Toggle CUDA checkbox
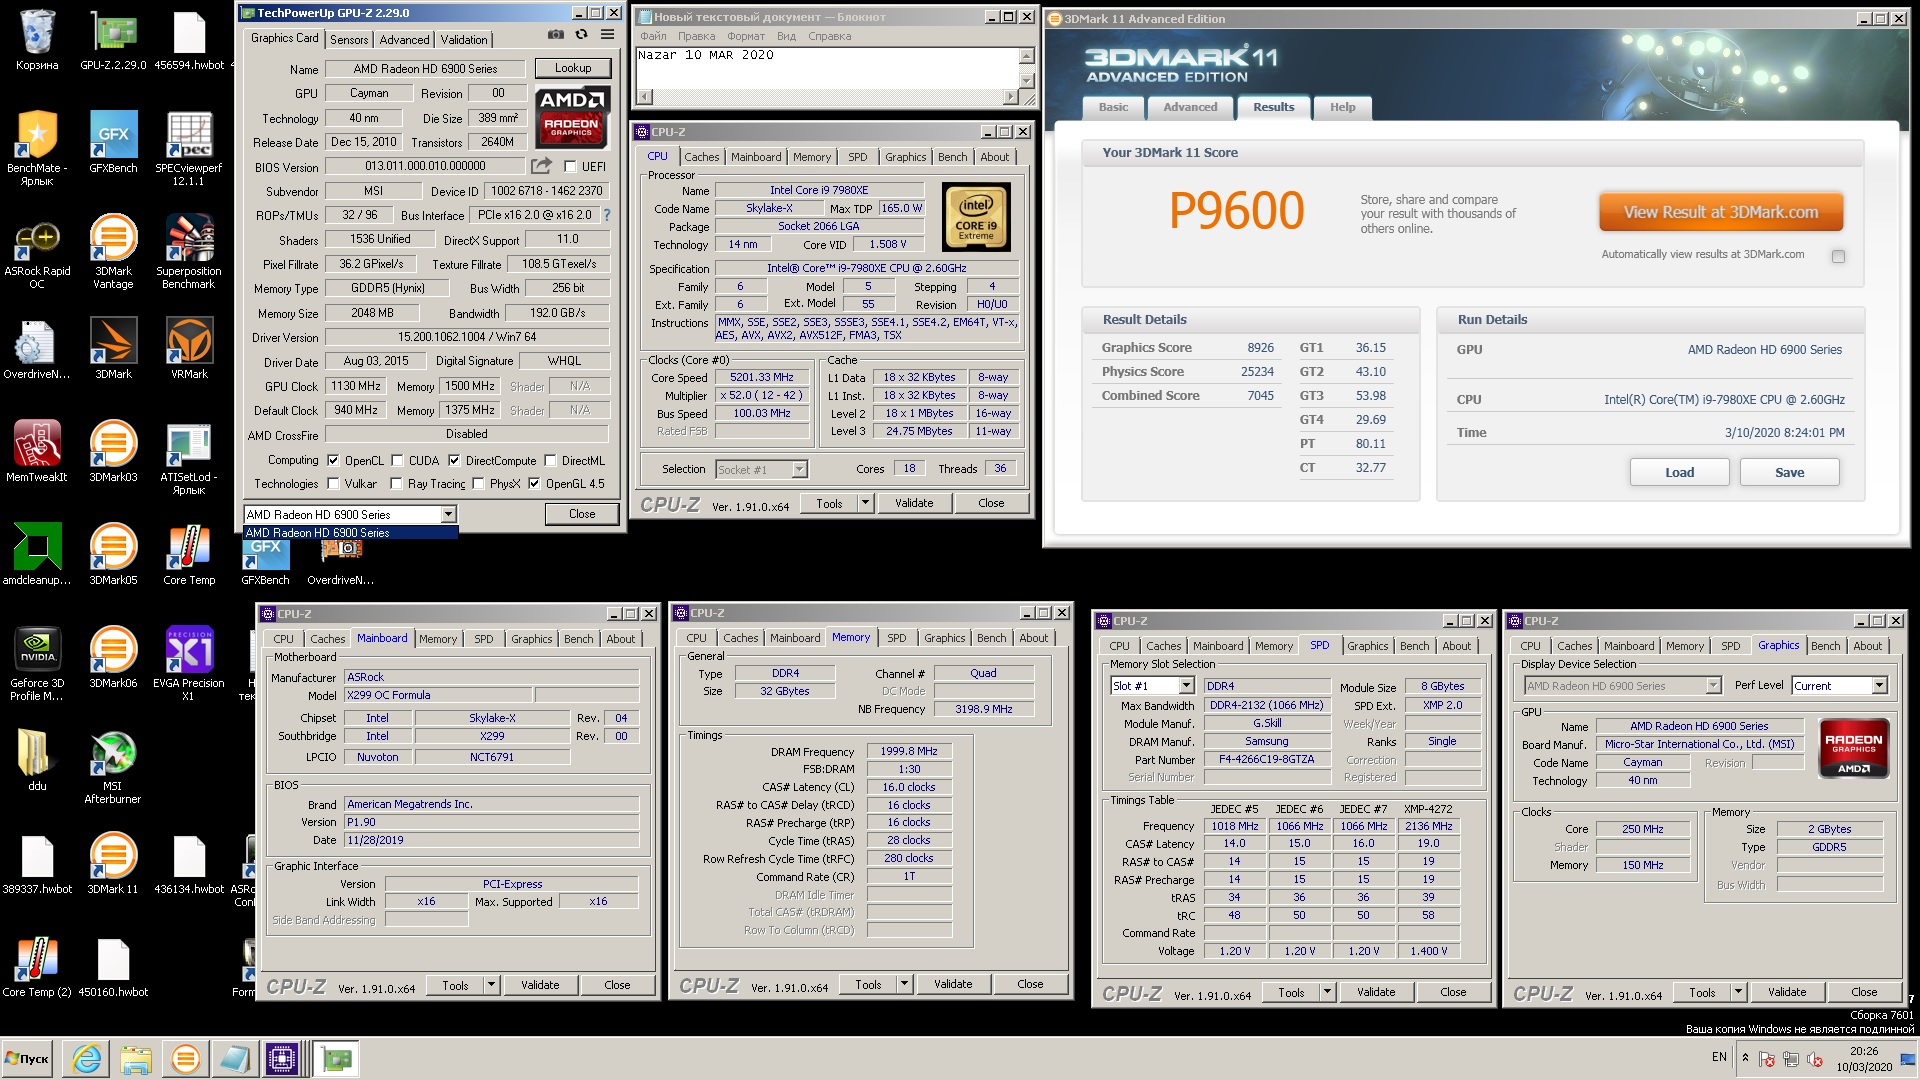Viewport: 1920px width, 1080px height. click(397, 460)
